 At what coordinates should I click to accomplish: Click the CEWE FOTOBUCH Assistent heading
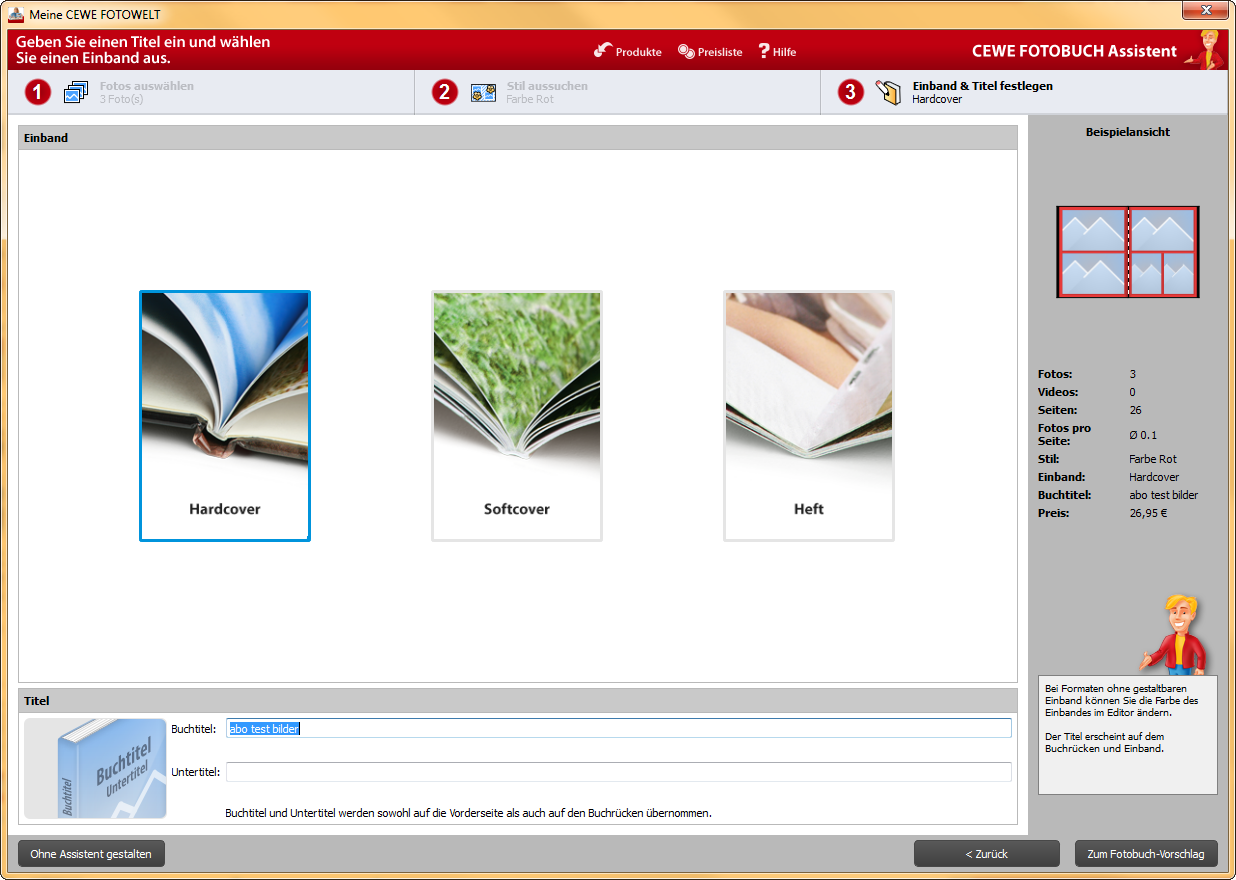pyautogui.click(x=1074, y=51)
